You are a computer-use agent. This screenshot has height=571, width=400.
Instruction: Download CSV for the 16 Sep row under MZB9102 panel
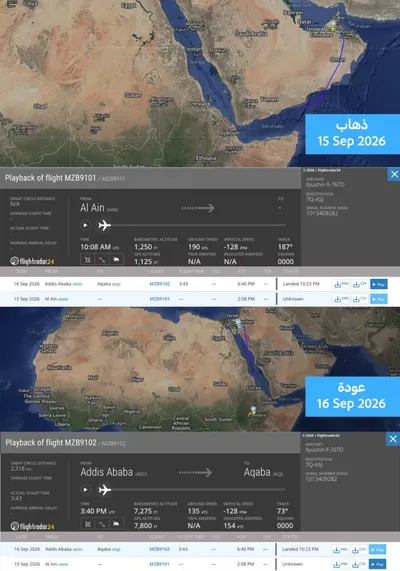pyautogui.click(x=360, y=549)
